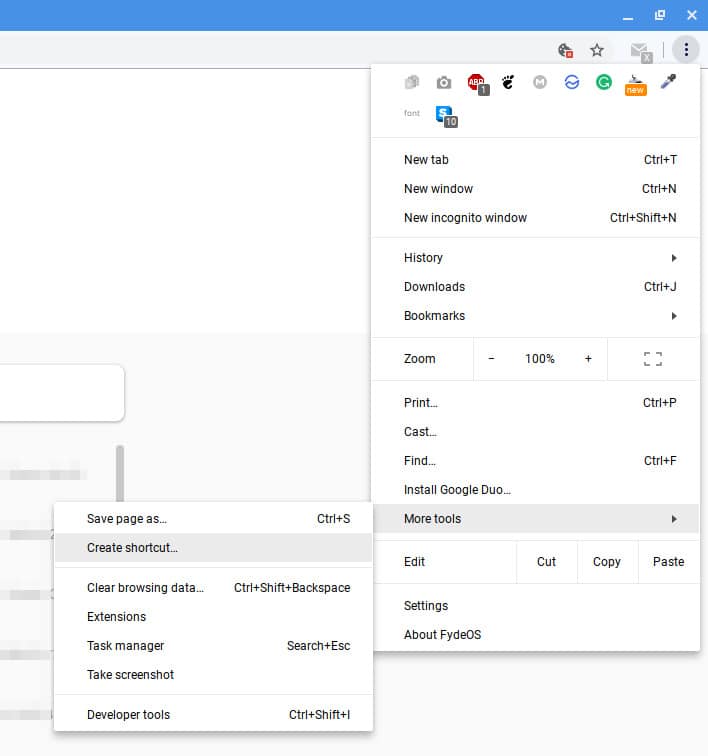This screenshot has width=708, height=756.
Task: Click the font extension icon
Action: pos(412,113)
